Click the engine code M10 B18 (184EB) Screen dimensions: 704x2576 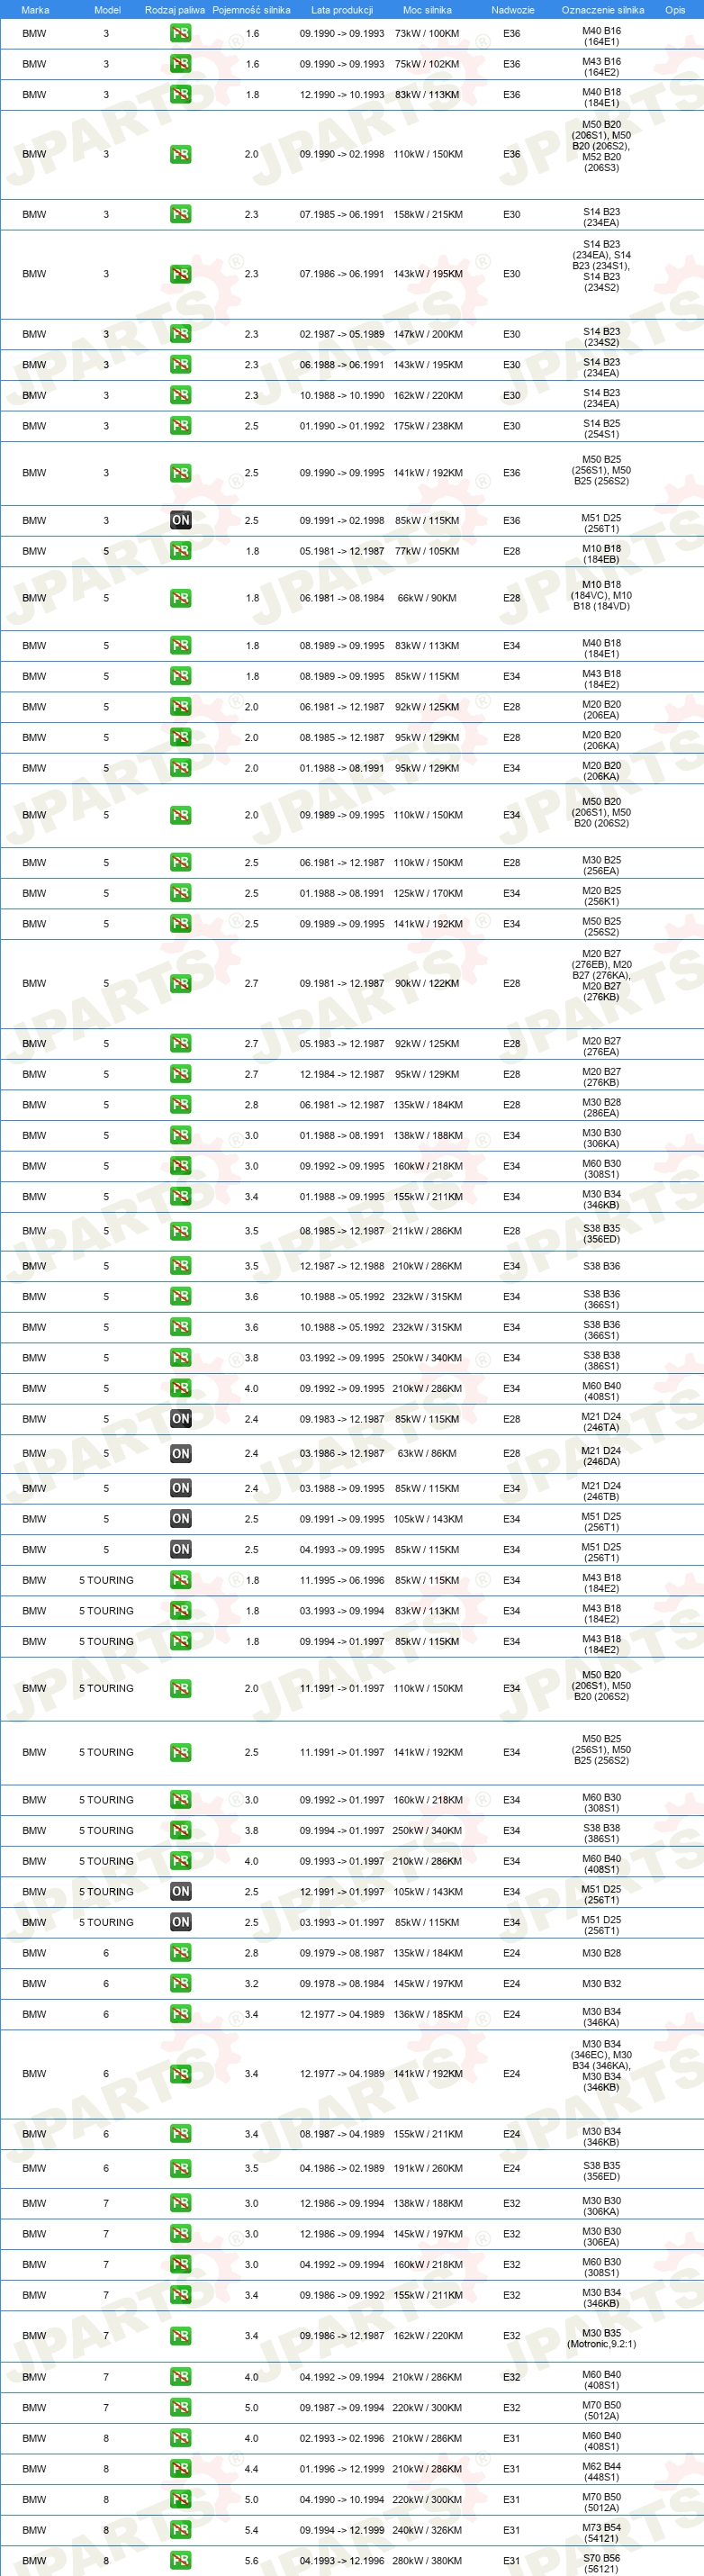pos(601,554)
